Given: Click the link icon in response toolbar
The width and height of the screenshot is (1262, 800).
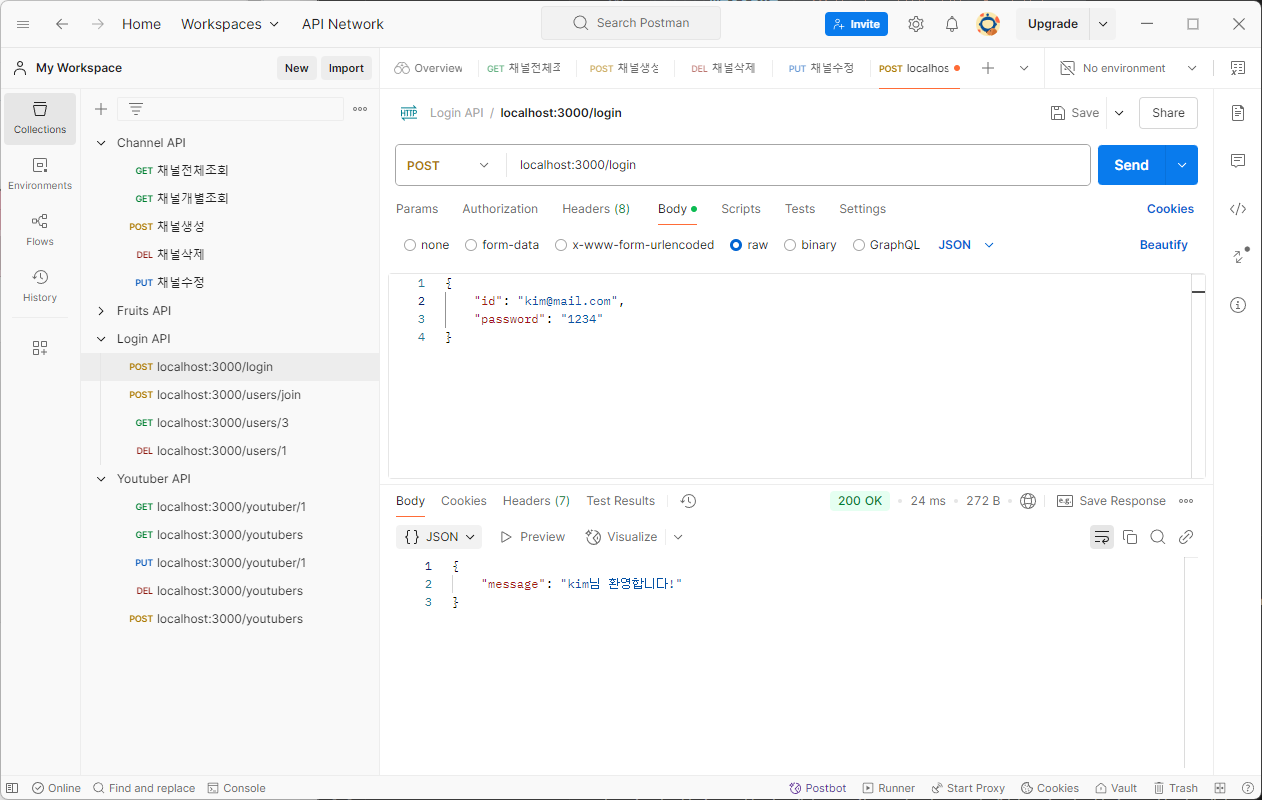Looking at the screenshot, I should [1186, 537].
